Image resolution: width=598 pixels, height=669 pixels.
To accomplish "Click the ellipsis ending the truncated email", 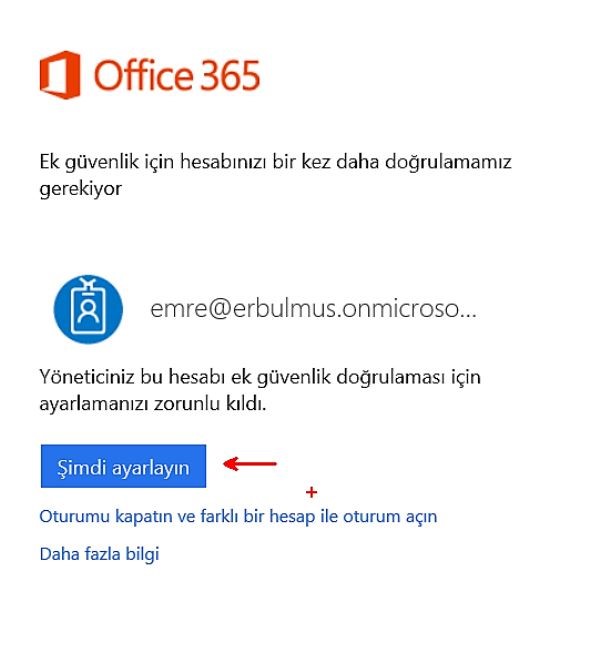I will click(x=467, y=315).
